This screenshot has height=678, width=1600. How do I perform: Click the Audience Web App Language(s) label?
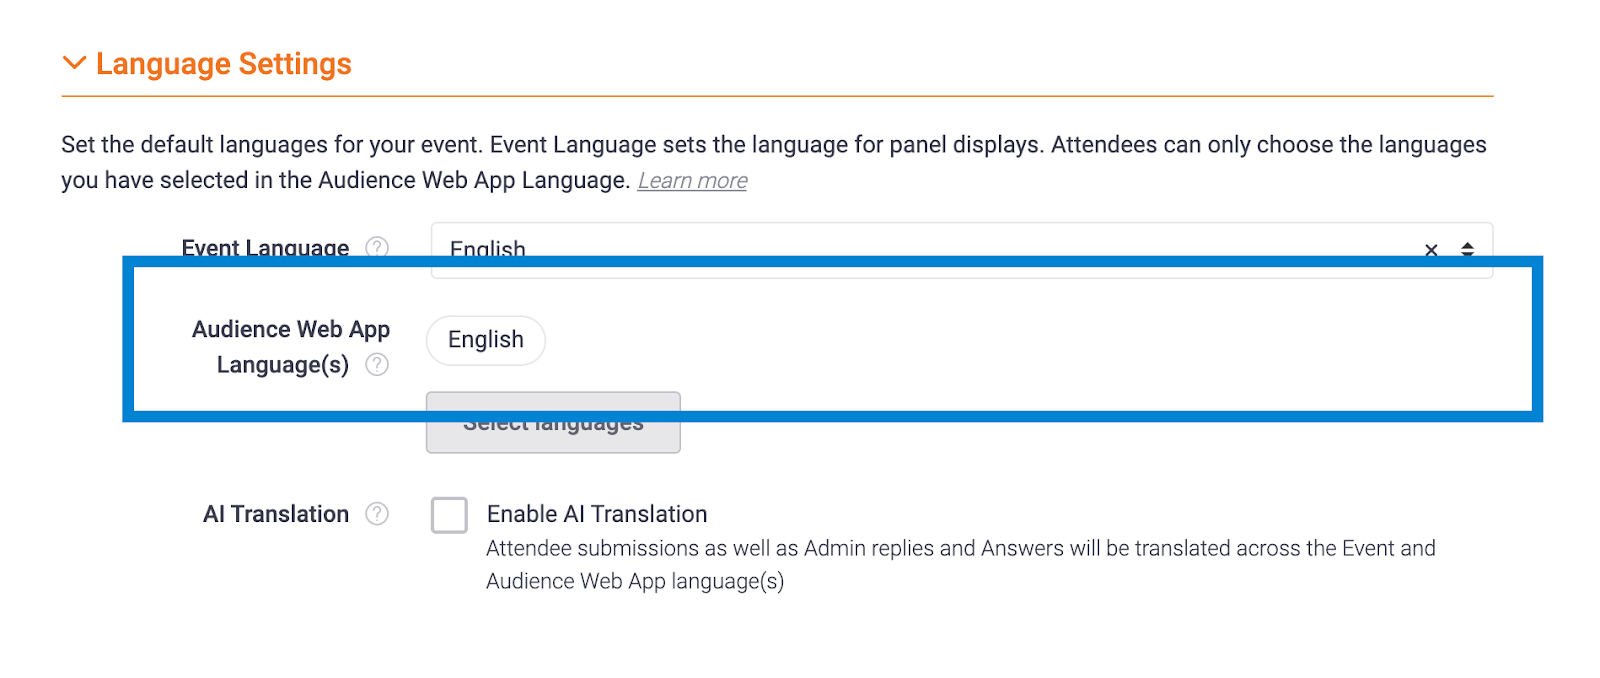(290, 346)
